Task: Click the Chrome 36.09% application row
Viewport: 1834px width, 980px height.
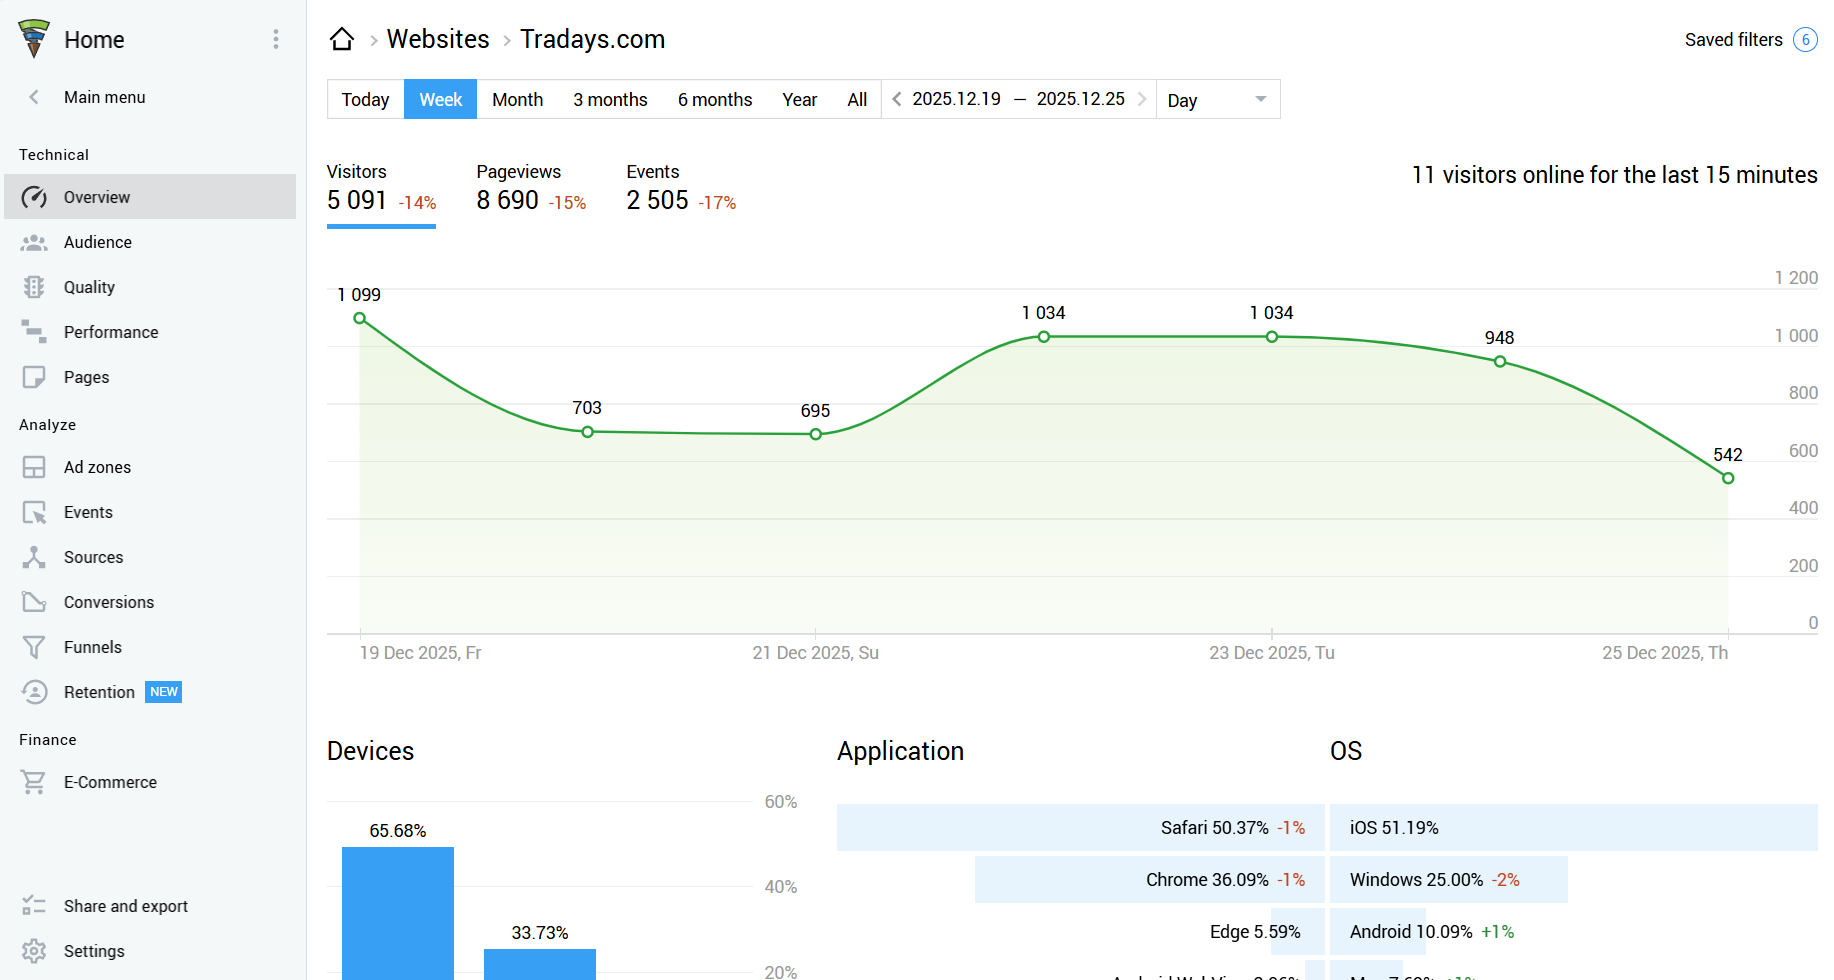Action: 1150,880
